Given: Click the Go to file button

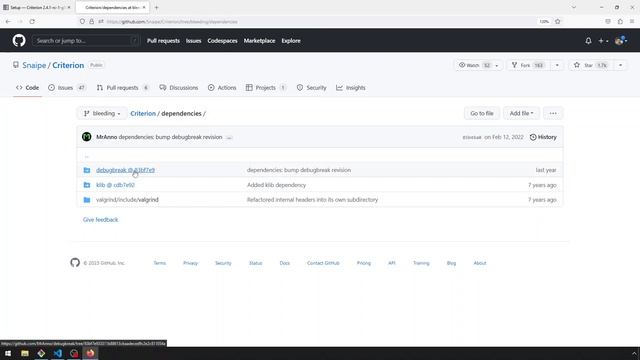Looking at the screenshot, I should (482, 113).
